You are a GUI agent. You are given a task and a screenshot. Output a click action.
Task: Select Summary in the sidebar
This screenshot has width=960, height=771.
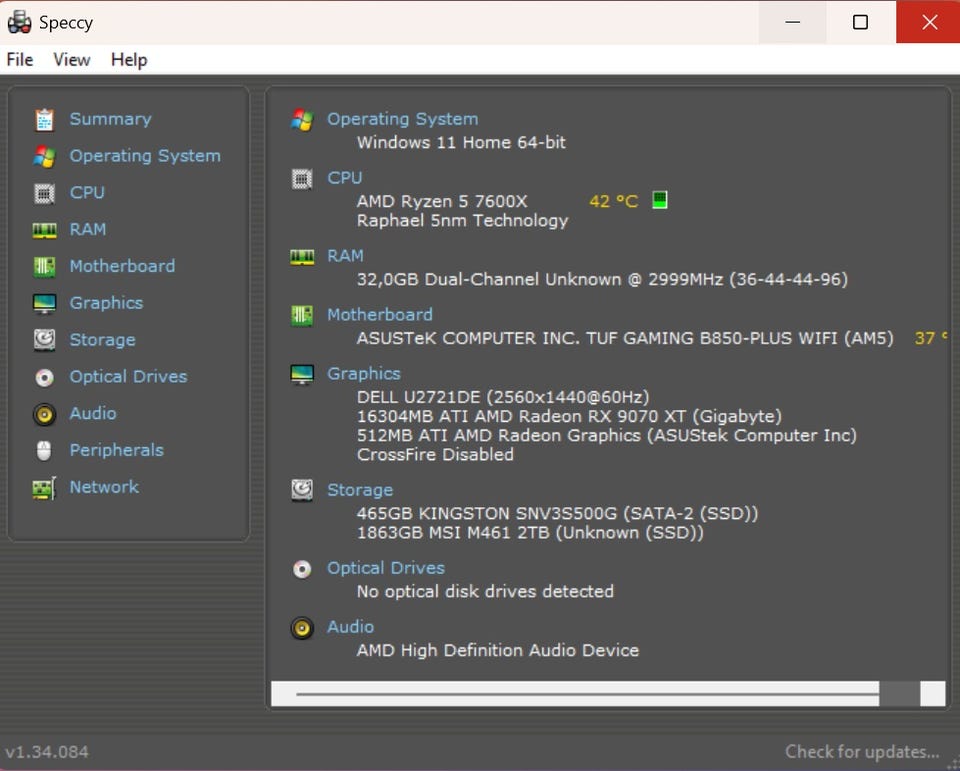111,119
